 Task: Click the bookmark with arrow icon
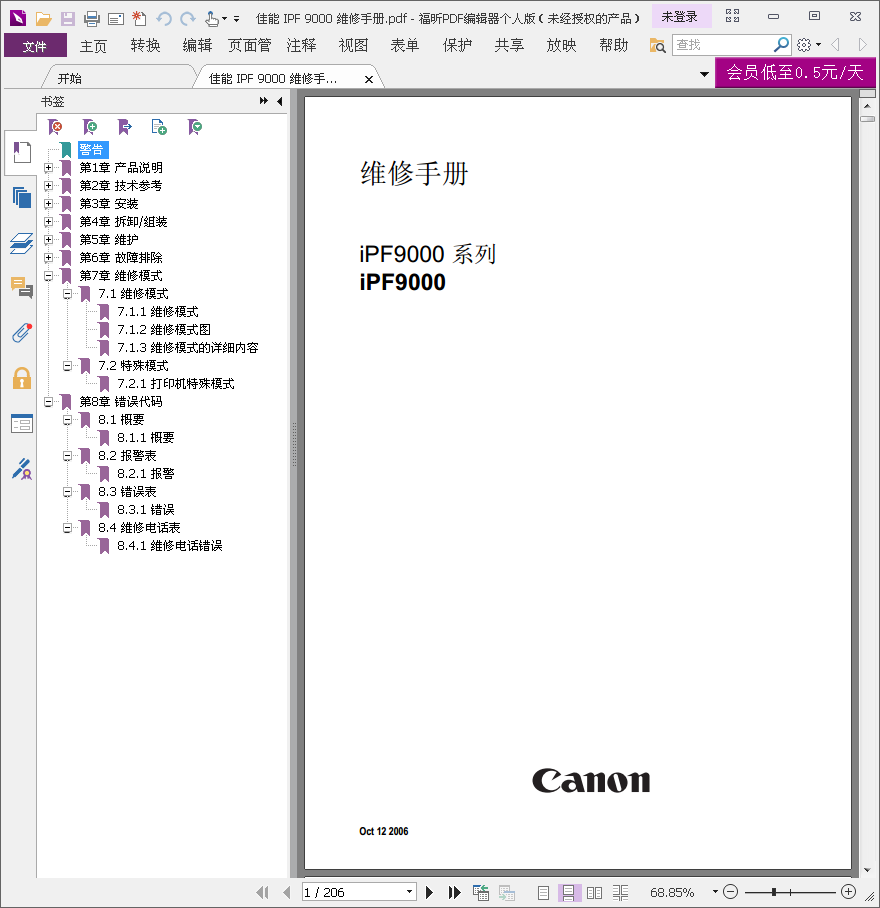pos(124,127)
